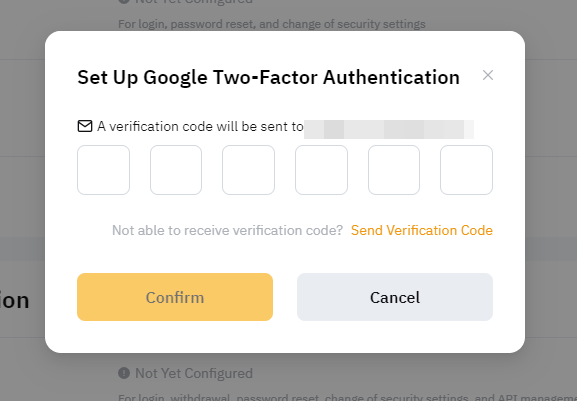Click background text 'For login, password reset' at top
The width and height of the screenshot is (577, 401).
click(272, 24)
